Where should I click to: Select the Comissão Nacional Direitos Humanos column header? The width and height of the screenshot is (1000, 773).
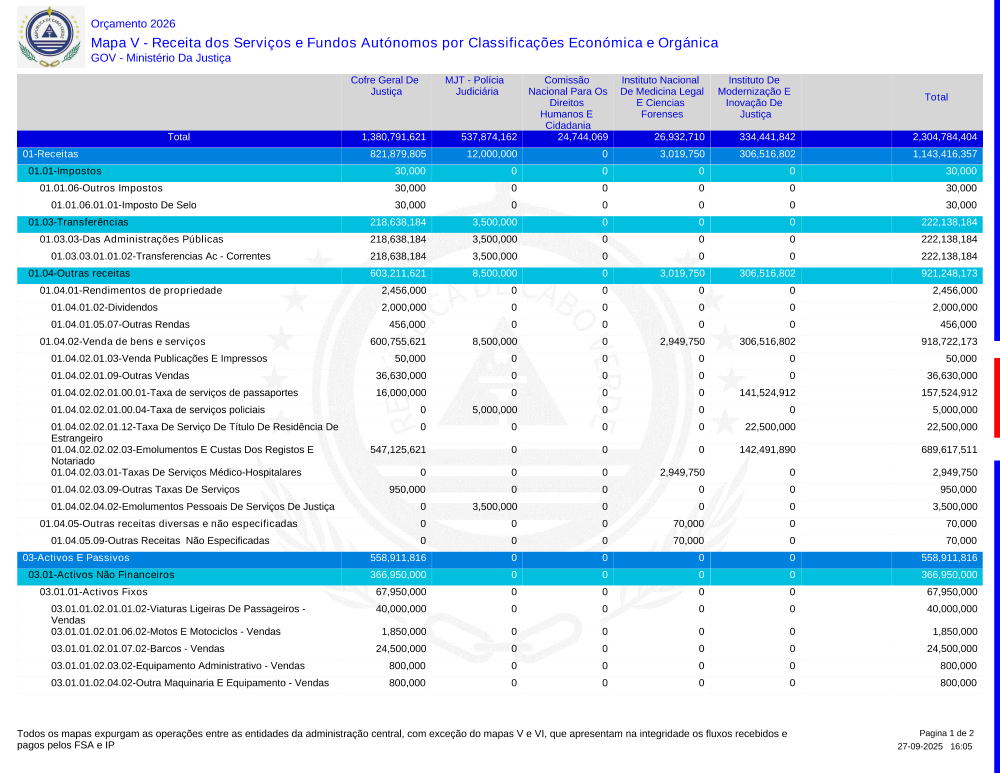click(567, 102)
